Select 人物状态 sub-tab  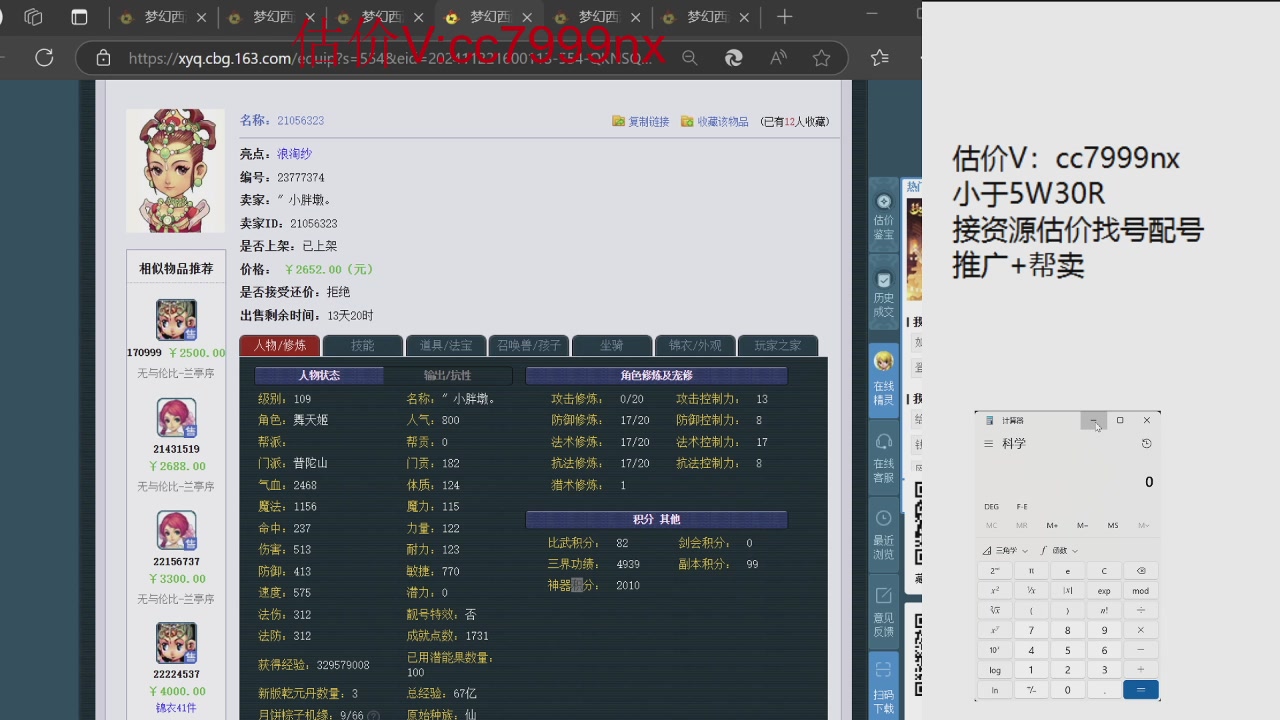pyautogui.click(x=319, y=376)
